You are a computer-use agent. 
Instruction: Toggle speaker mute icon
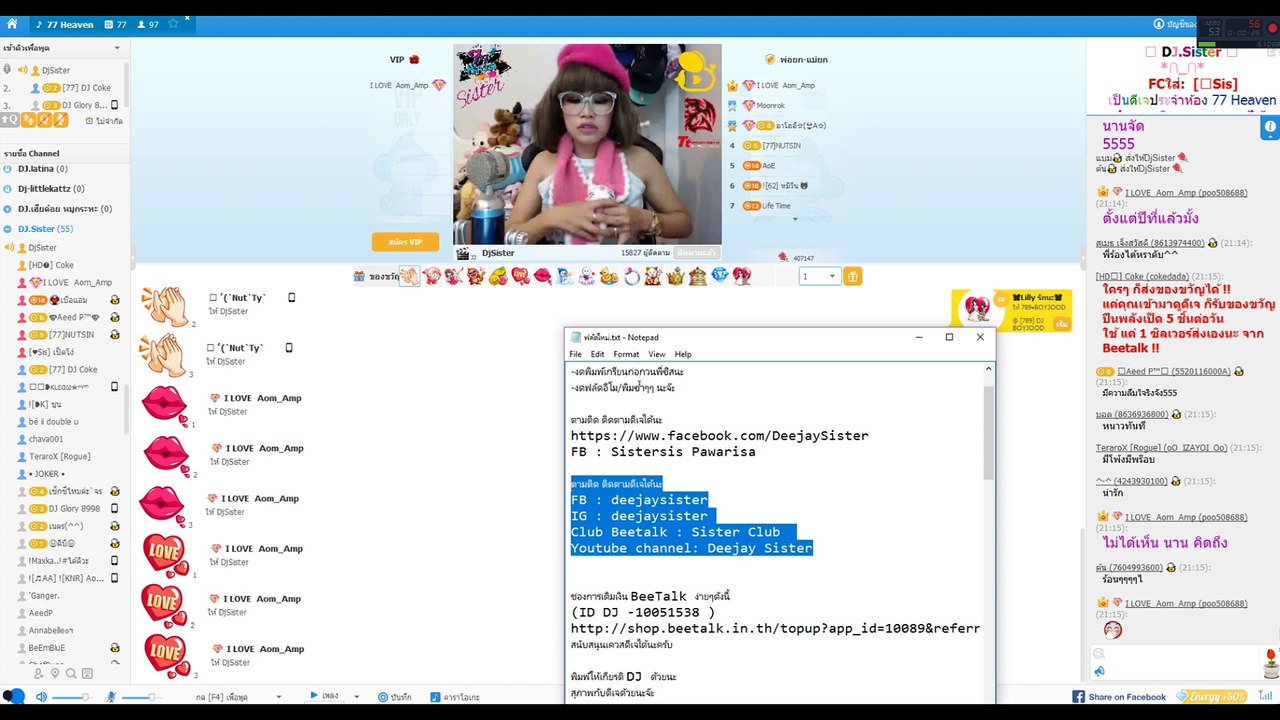click(41, 697)
